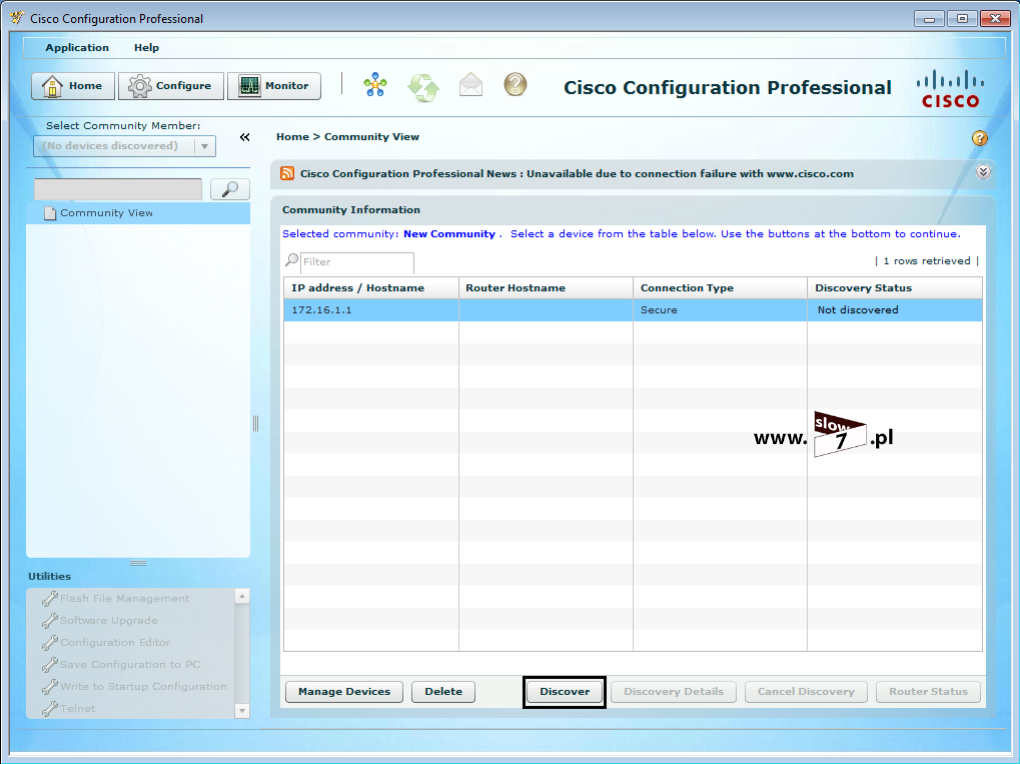
Task: Open the Configure toolbar button
Action: click(x=171, y=86)
